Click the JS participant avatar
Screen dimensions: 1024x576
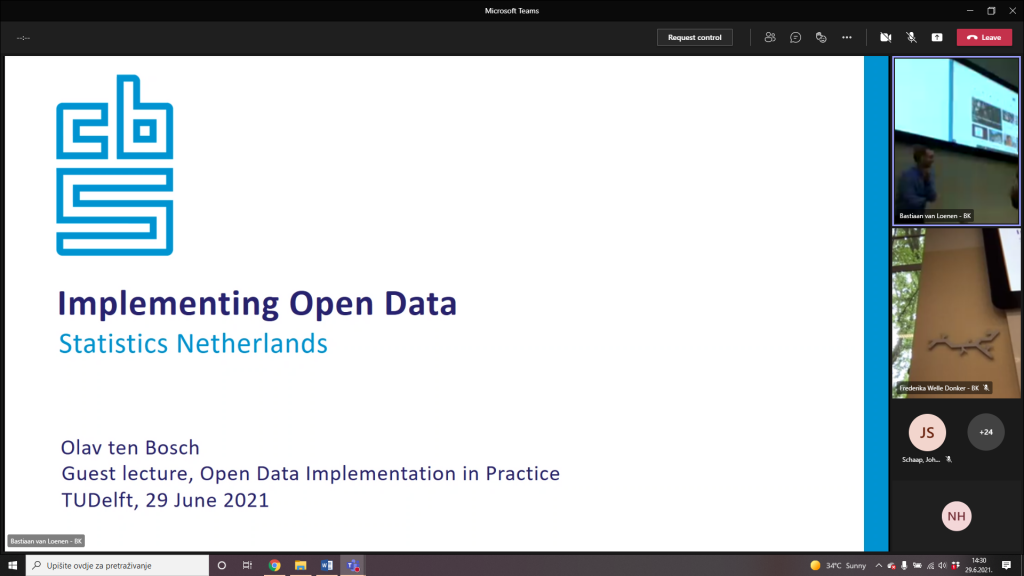coord(927,432)
